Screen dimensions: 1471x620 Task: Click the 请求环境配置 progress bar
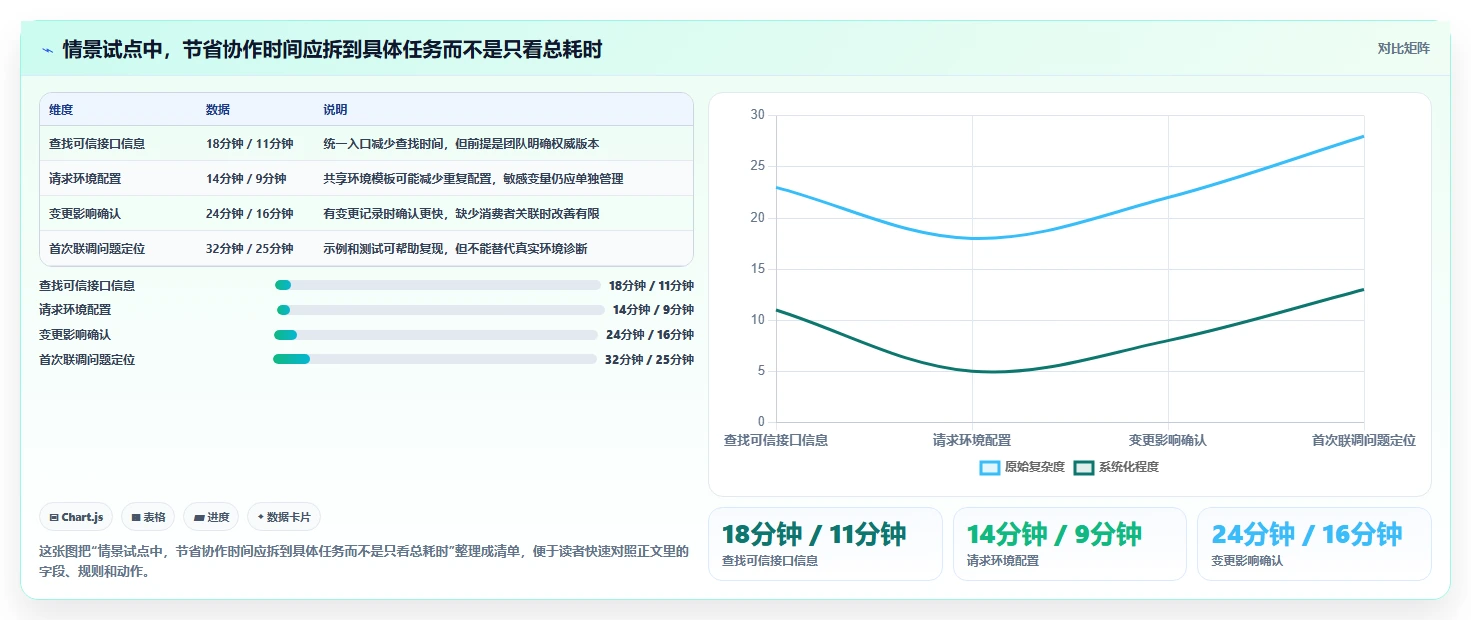click(x=440, y=310)
